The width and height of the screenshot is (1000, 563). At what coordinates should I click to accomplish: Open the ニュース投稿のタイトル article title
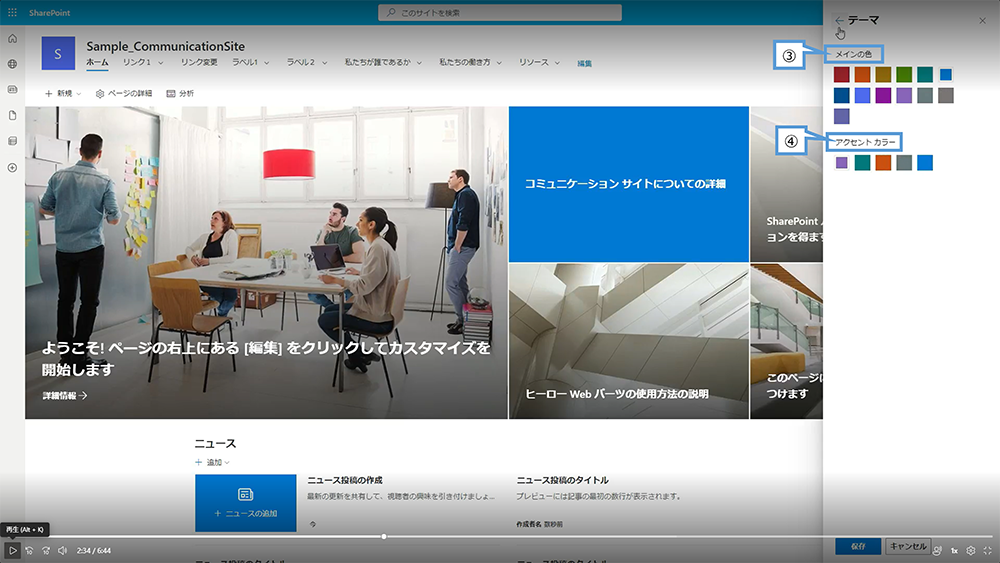562,480
